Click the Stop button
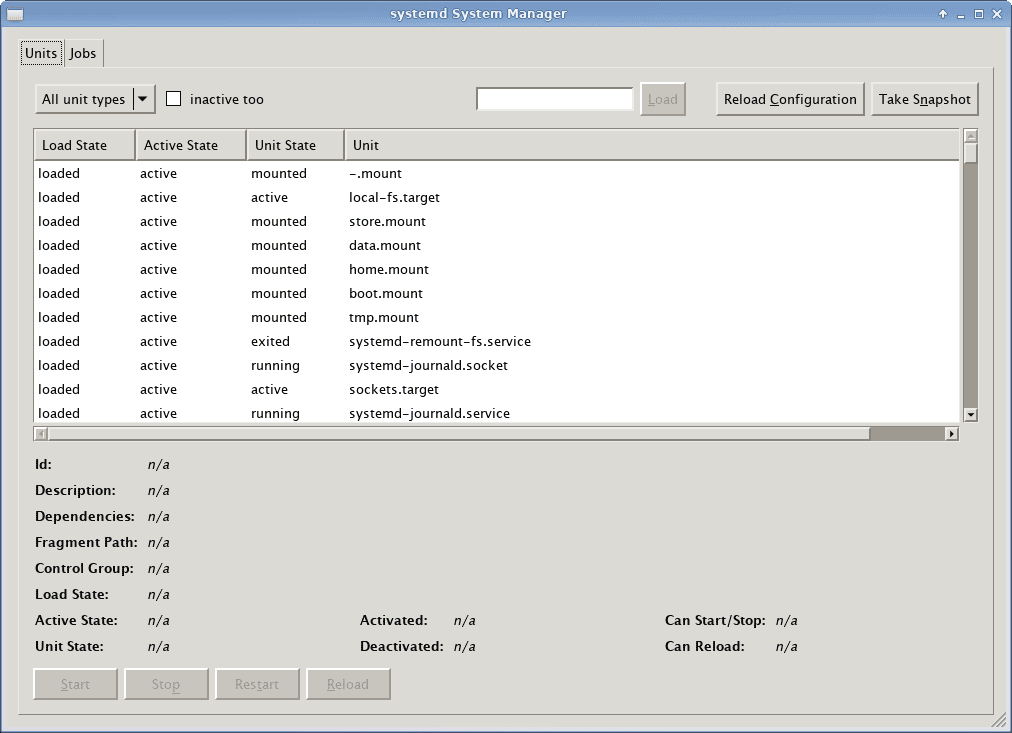This screenshot has width=1012, height=733. click(166, 684)
